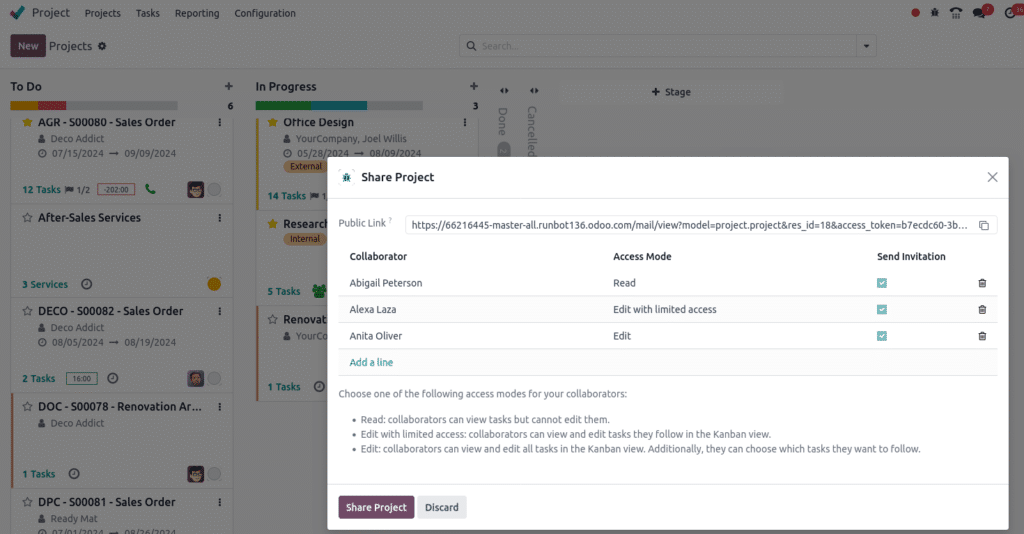
Task: Delete the Alexa Laza collaborator row
Action: 982,309
